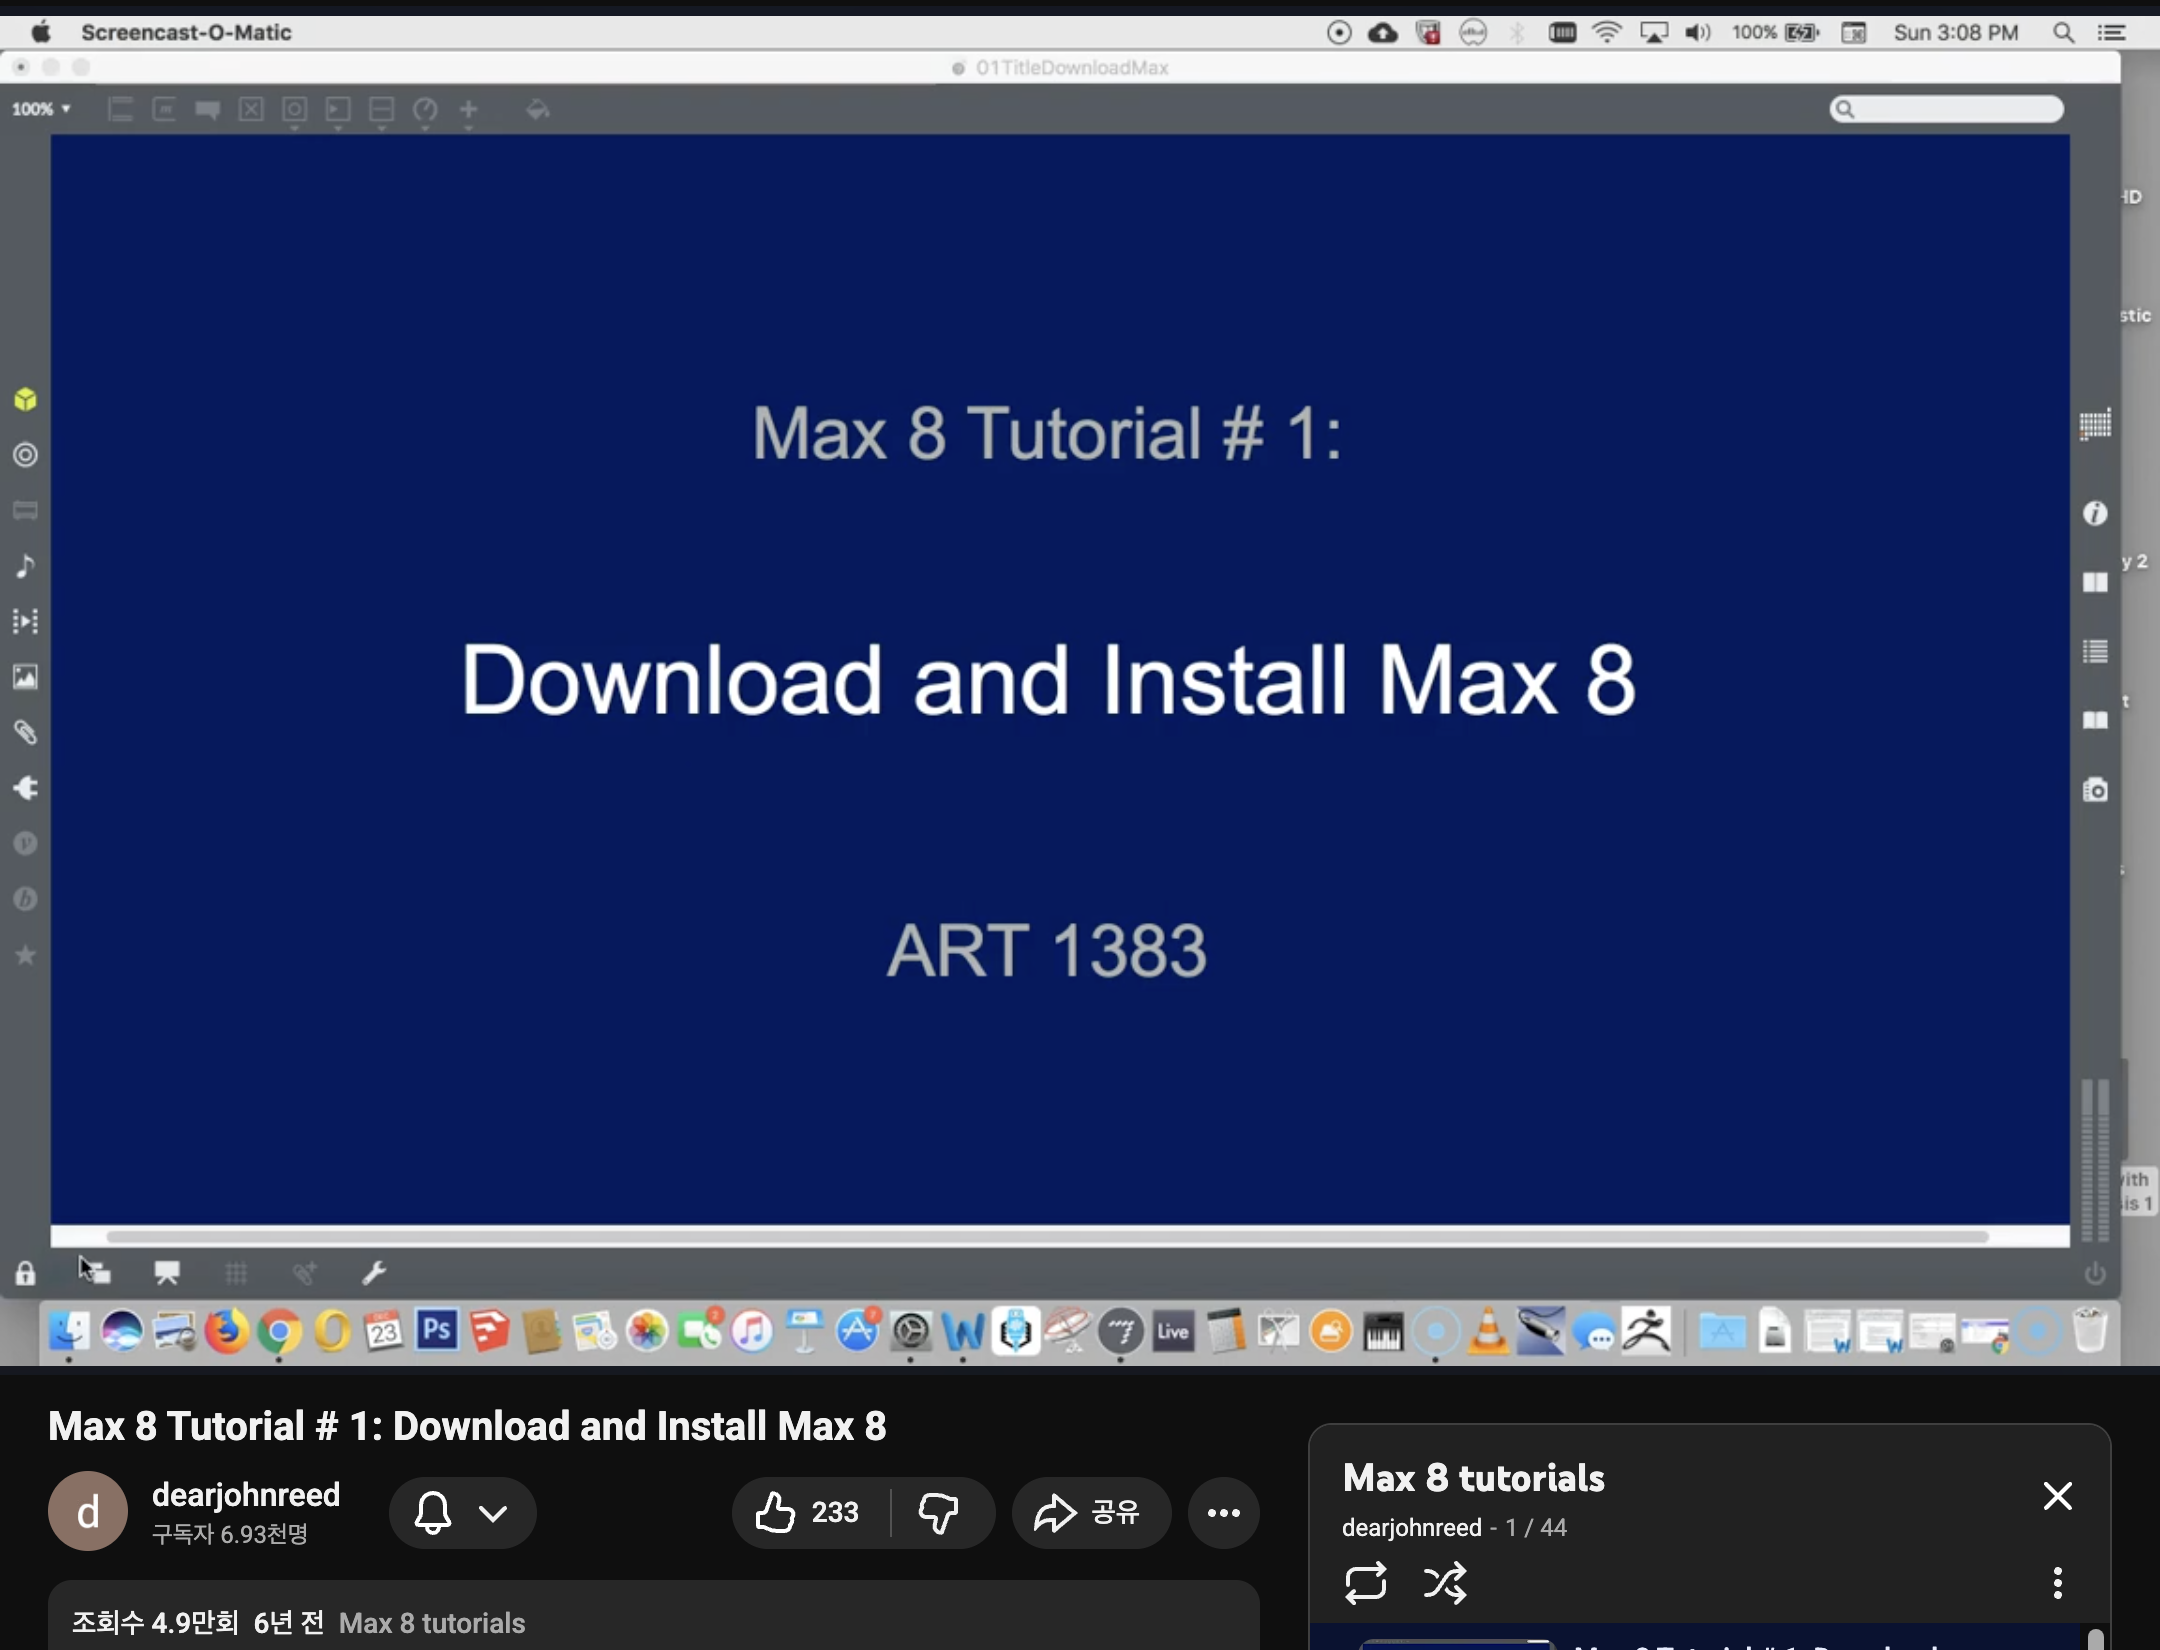Switch to presentation mode icon at bottom
The image size is (2160, 1650).
pyautogui.click(x=166, y=1272)
